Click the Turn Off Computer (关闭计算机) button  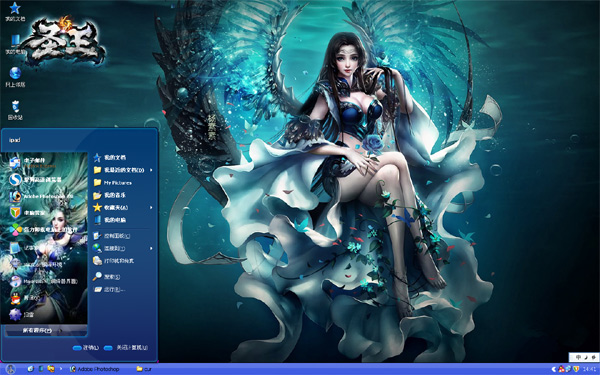(x=126, y=348)
